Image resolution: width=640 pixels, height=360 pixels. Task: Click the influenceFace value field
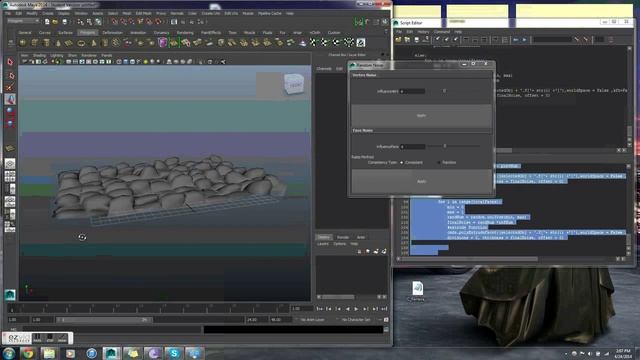(413, 146)
